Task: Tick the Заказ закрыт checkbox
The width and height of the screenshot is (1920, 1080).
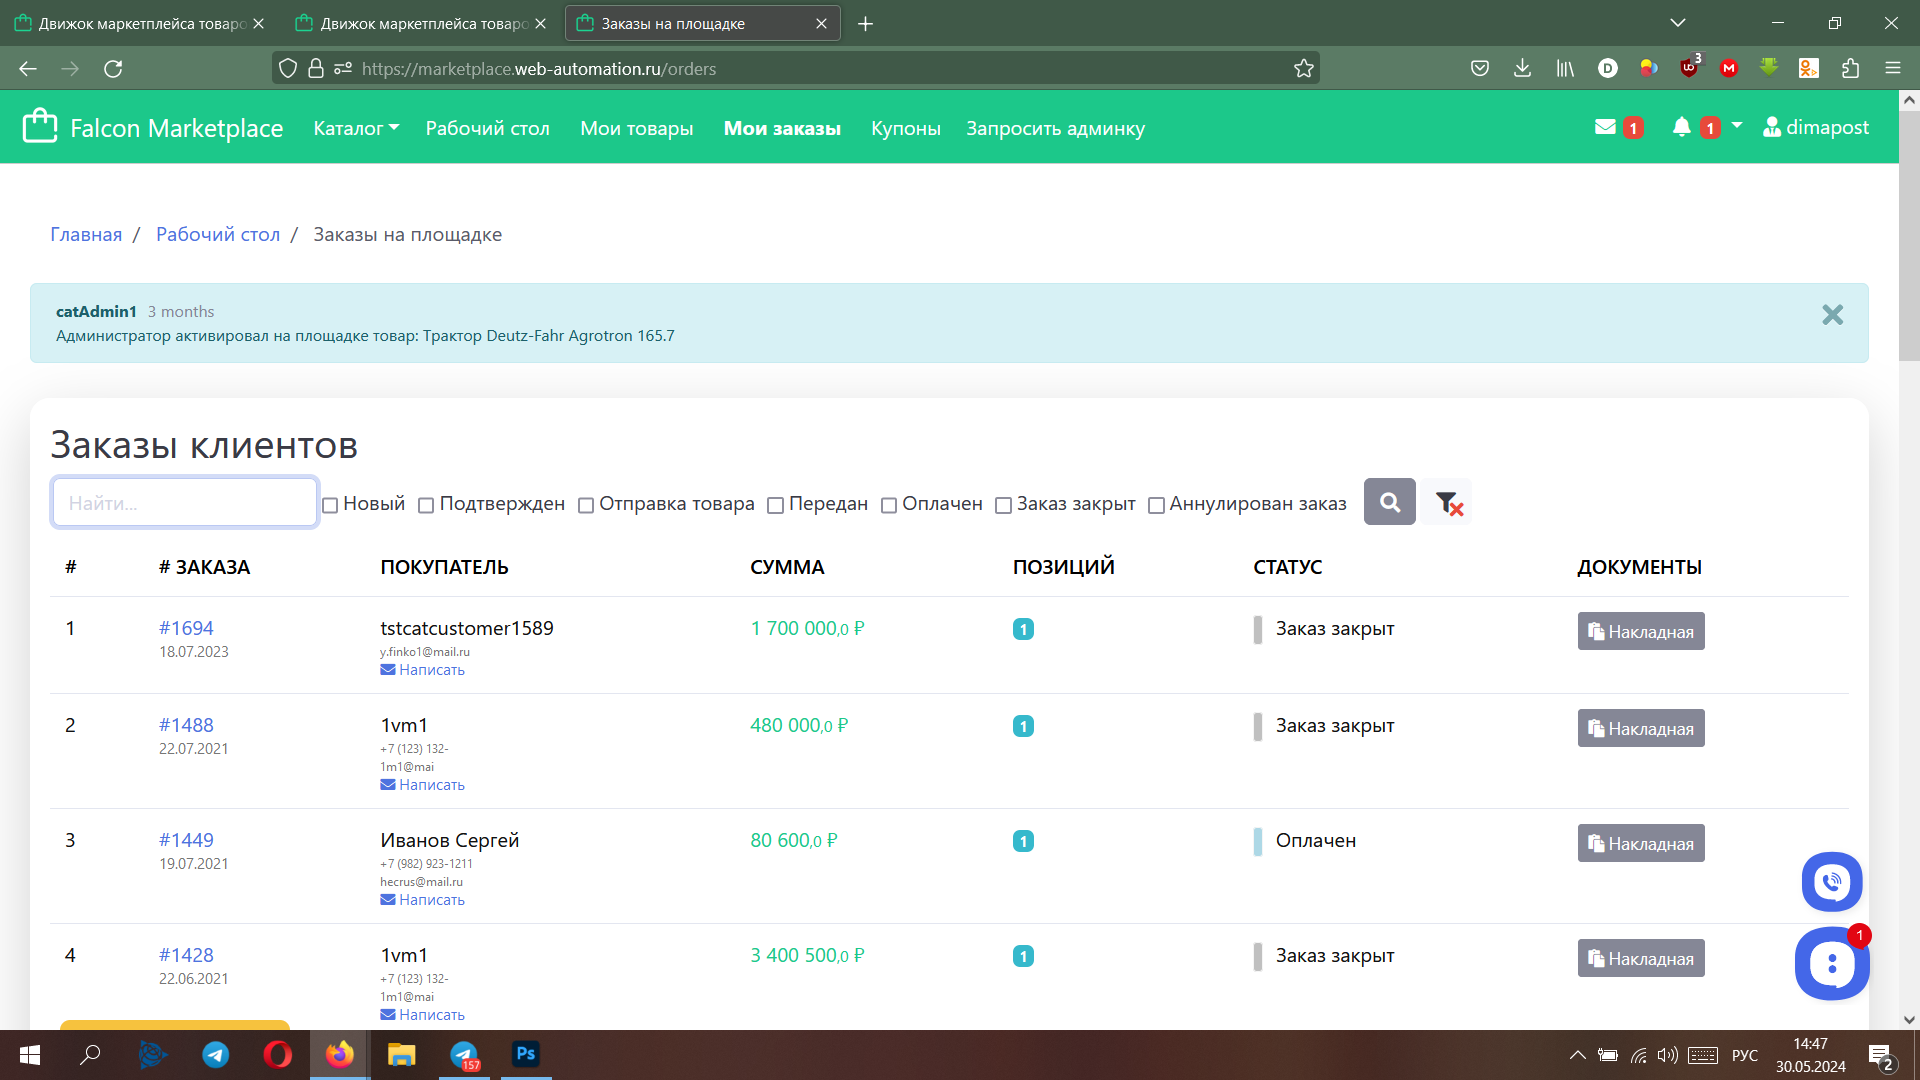Action: 1003,505
